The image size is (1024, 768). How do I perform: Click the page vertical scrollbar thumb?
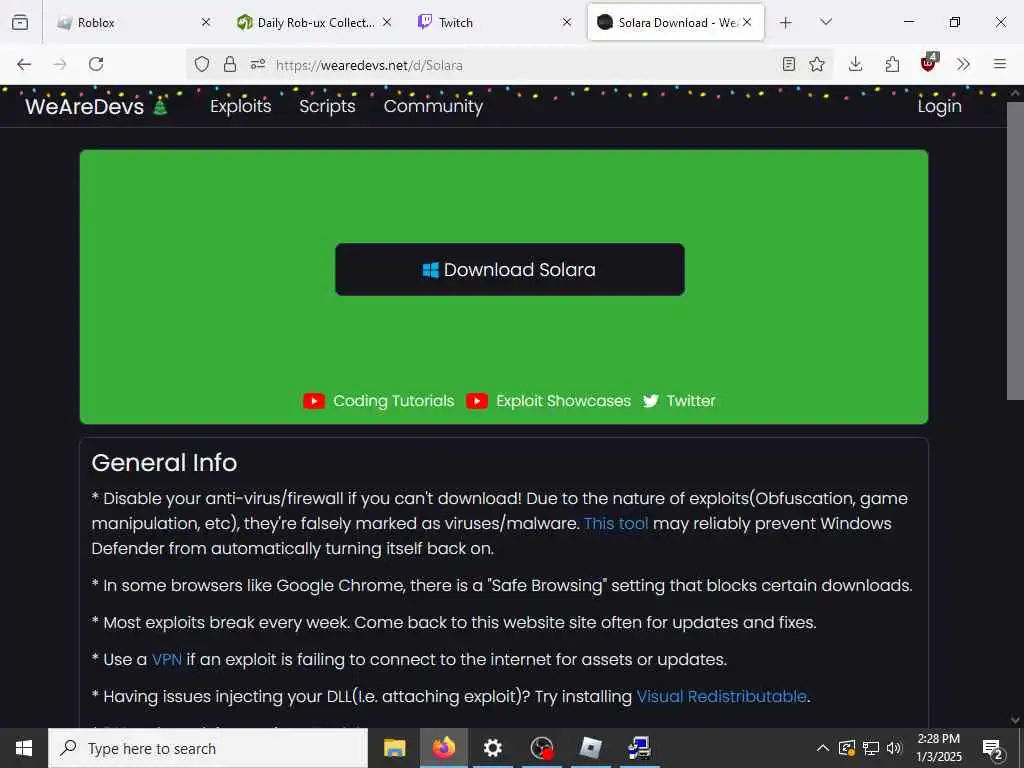tap(1016, 250)
